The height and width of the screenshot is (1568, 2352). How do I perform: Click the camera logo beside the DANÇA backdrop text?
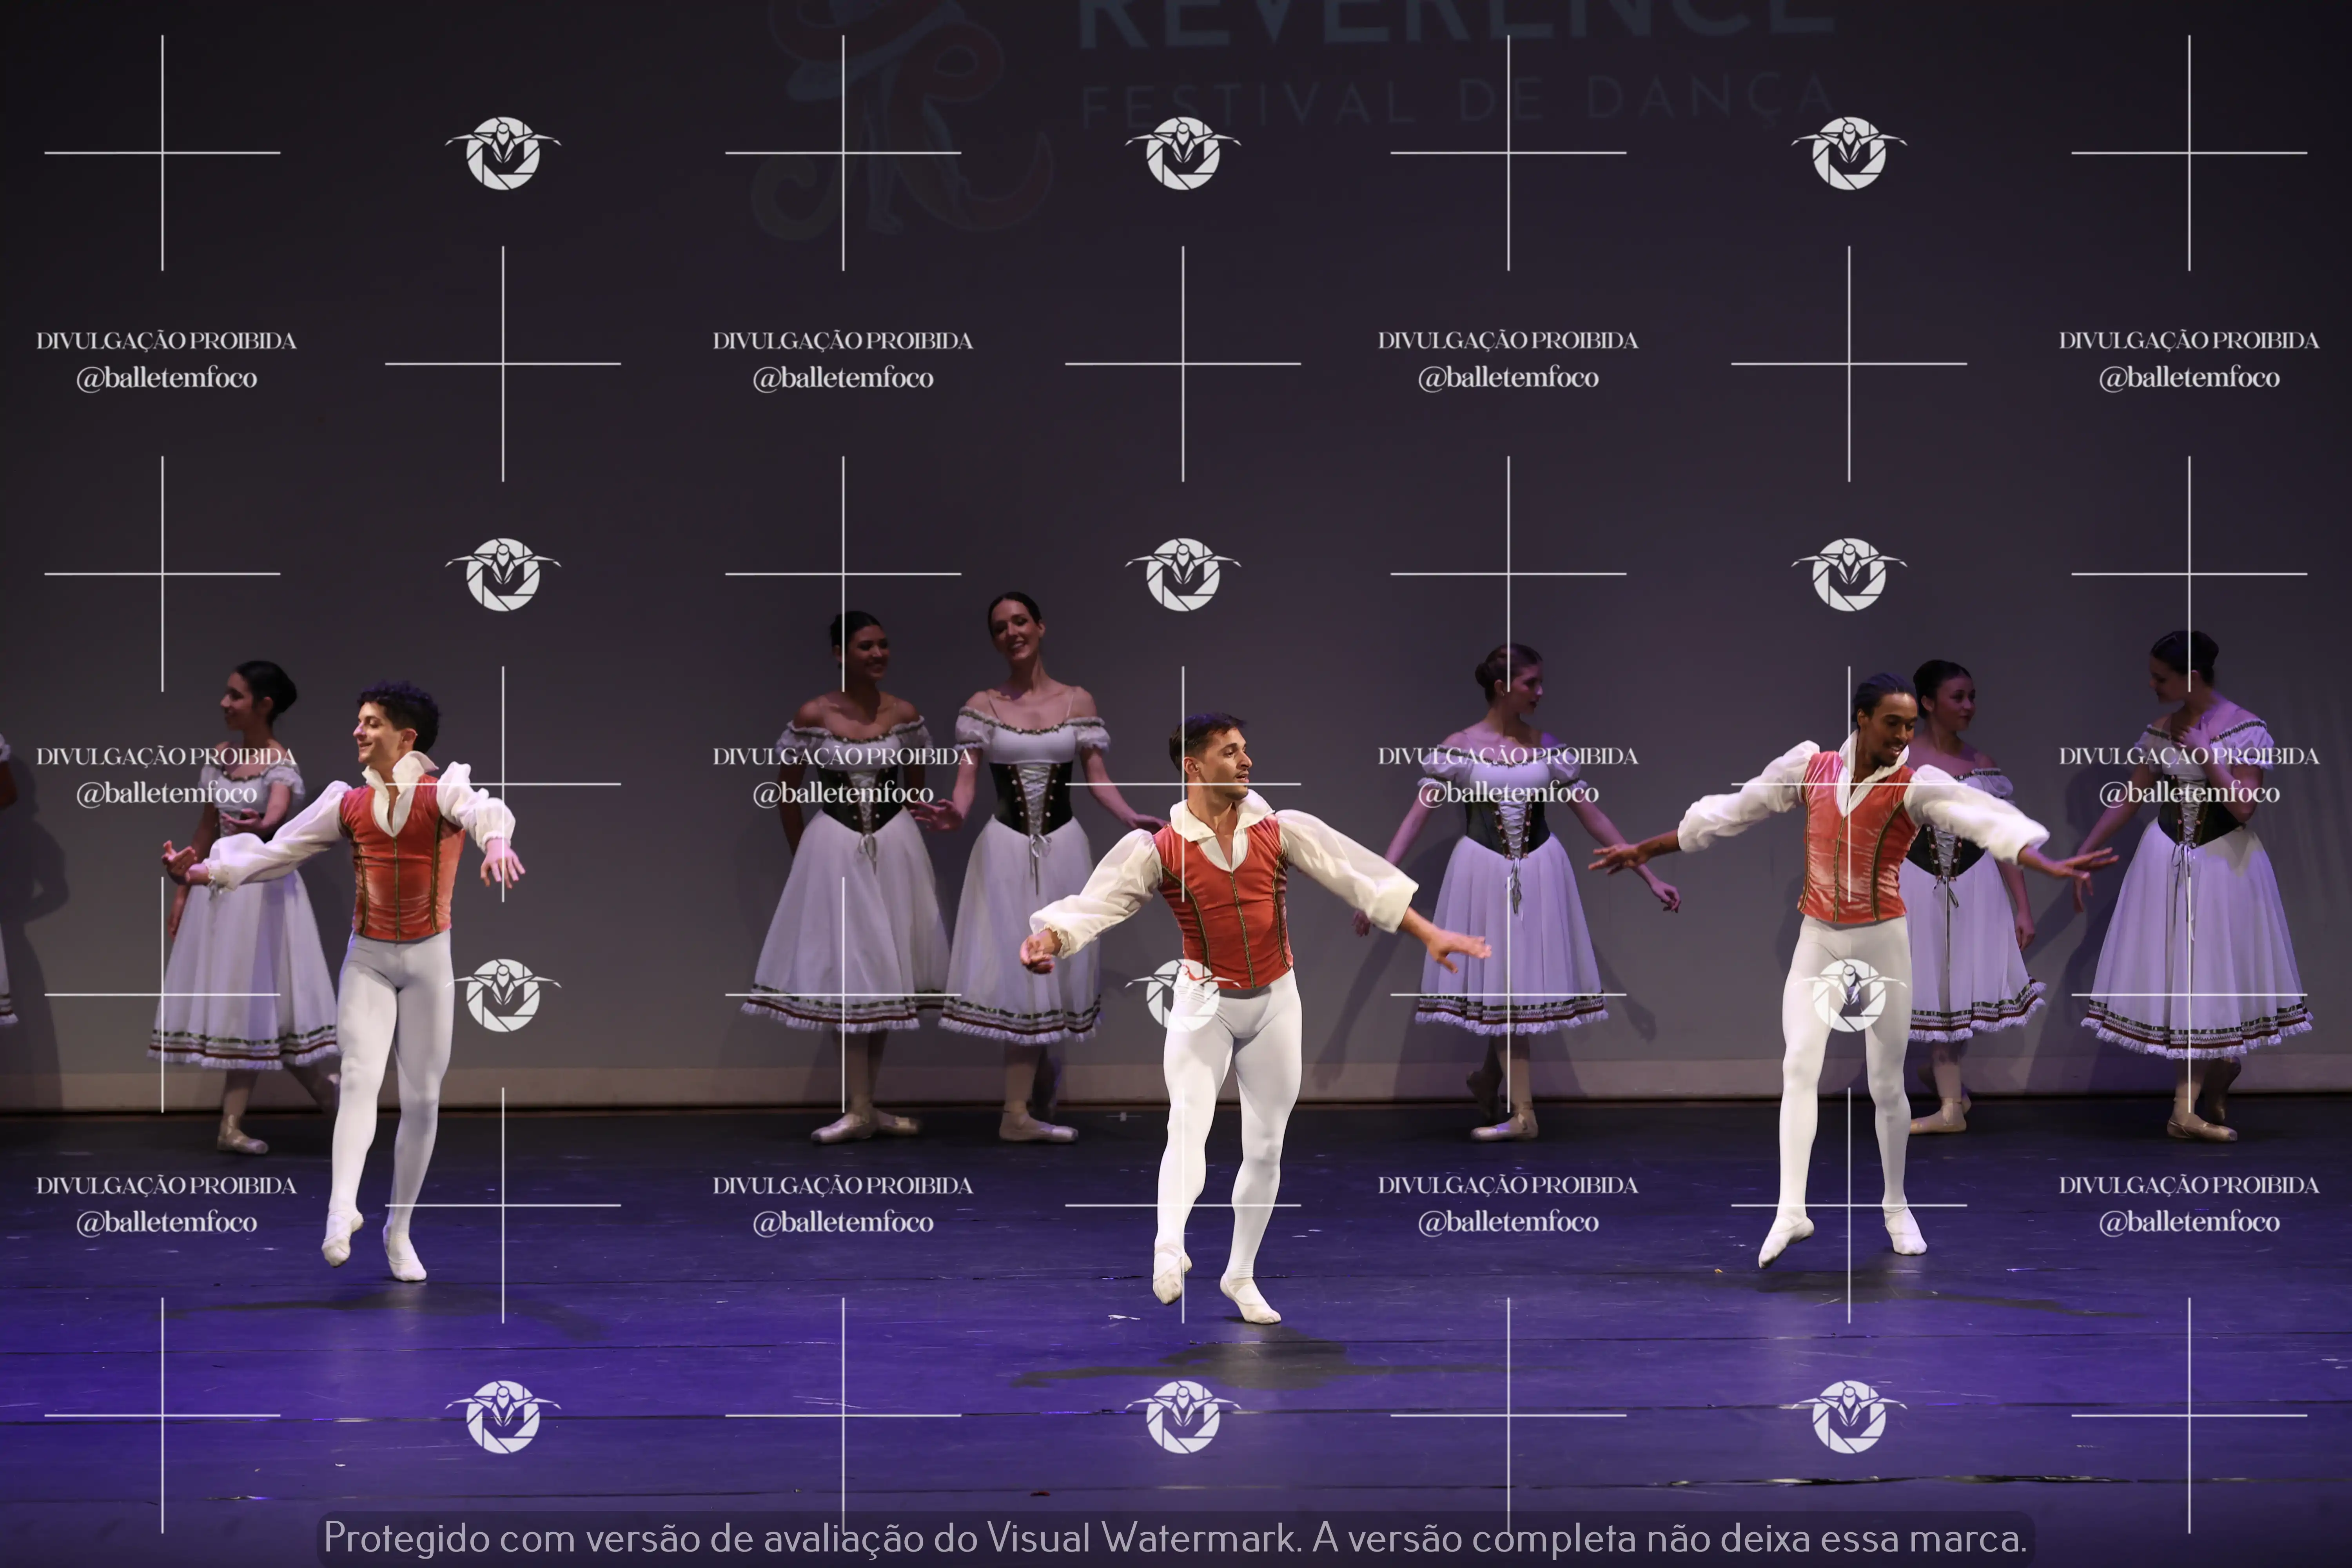1849,153
